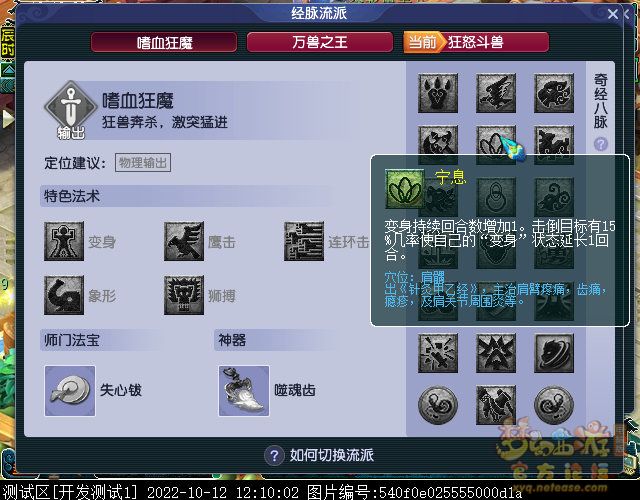Screen dimensions: 640x500
Task: Expand the left side arrow panel
Action: pos(7,119)
